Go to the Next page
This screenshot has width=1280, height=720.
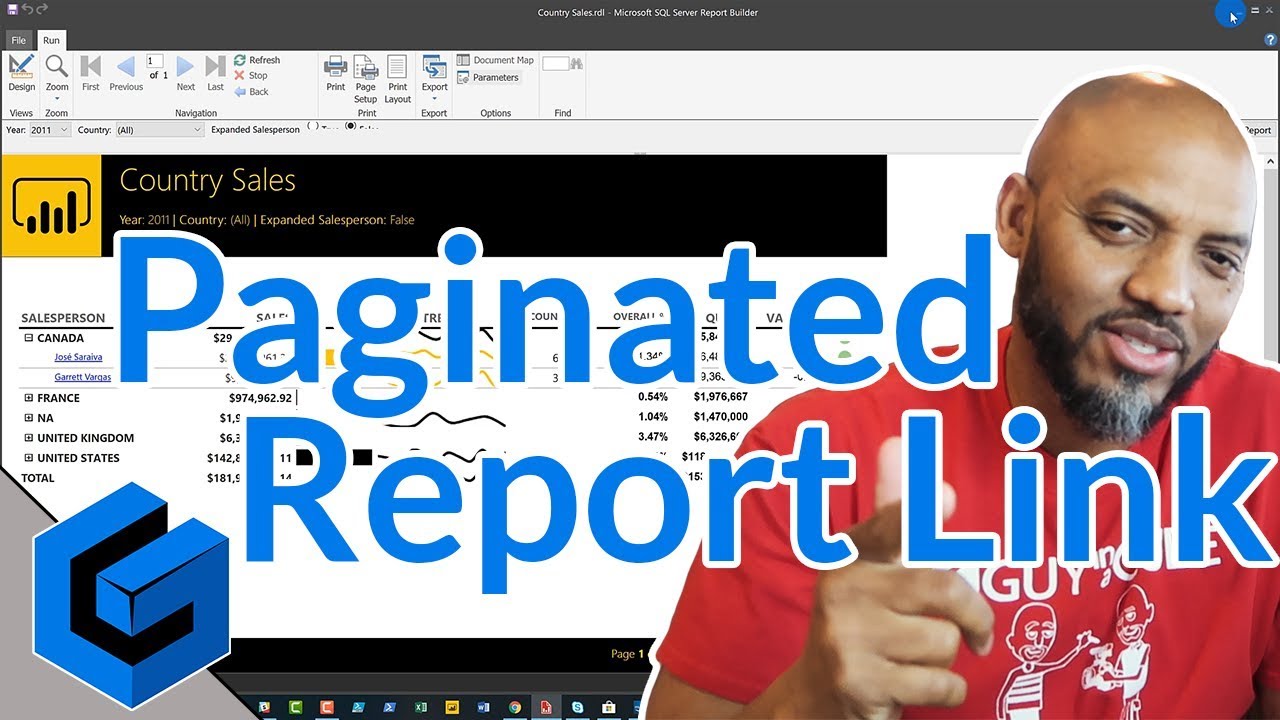[x=186, y=74]
